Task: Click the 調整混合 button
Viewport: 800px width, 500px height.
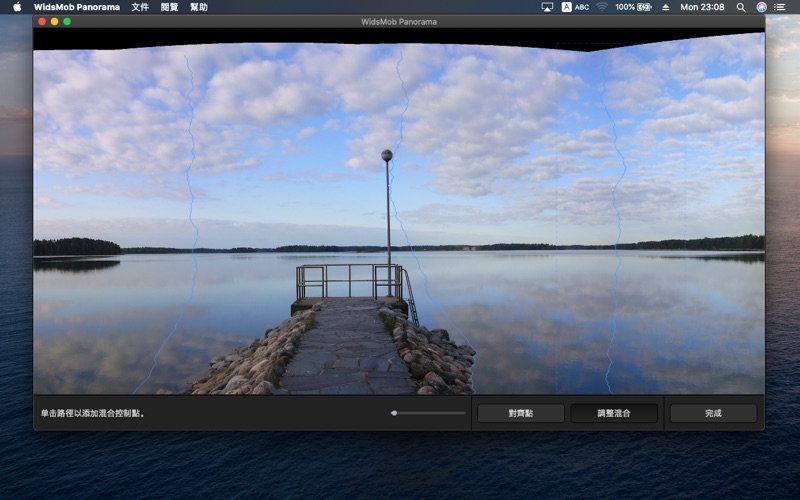Action: click(614, 413)
